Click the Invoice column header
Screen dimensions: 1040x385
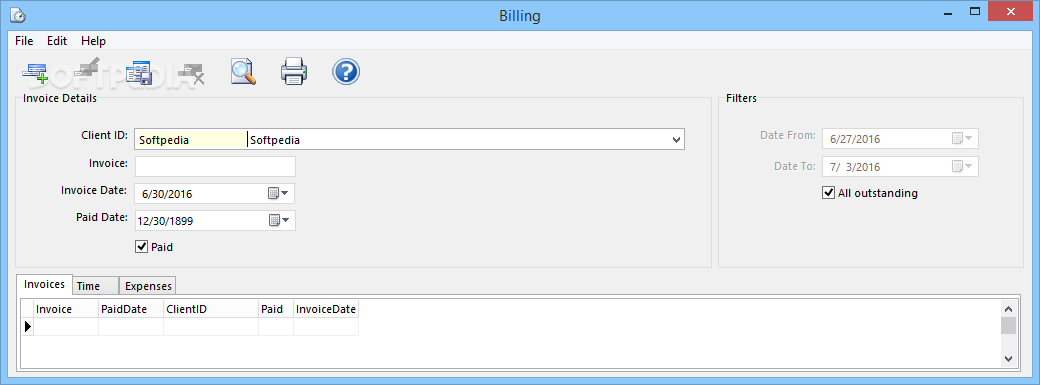pos(66,309)
